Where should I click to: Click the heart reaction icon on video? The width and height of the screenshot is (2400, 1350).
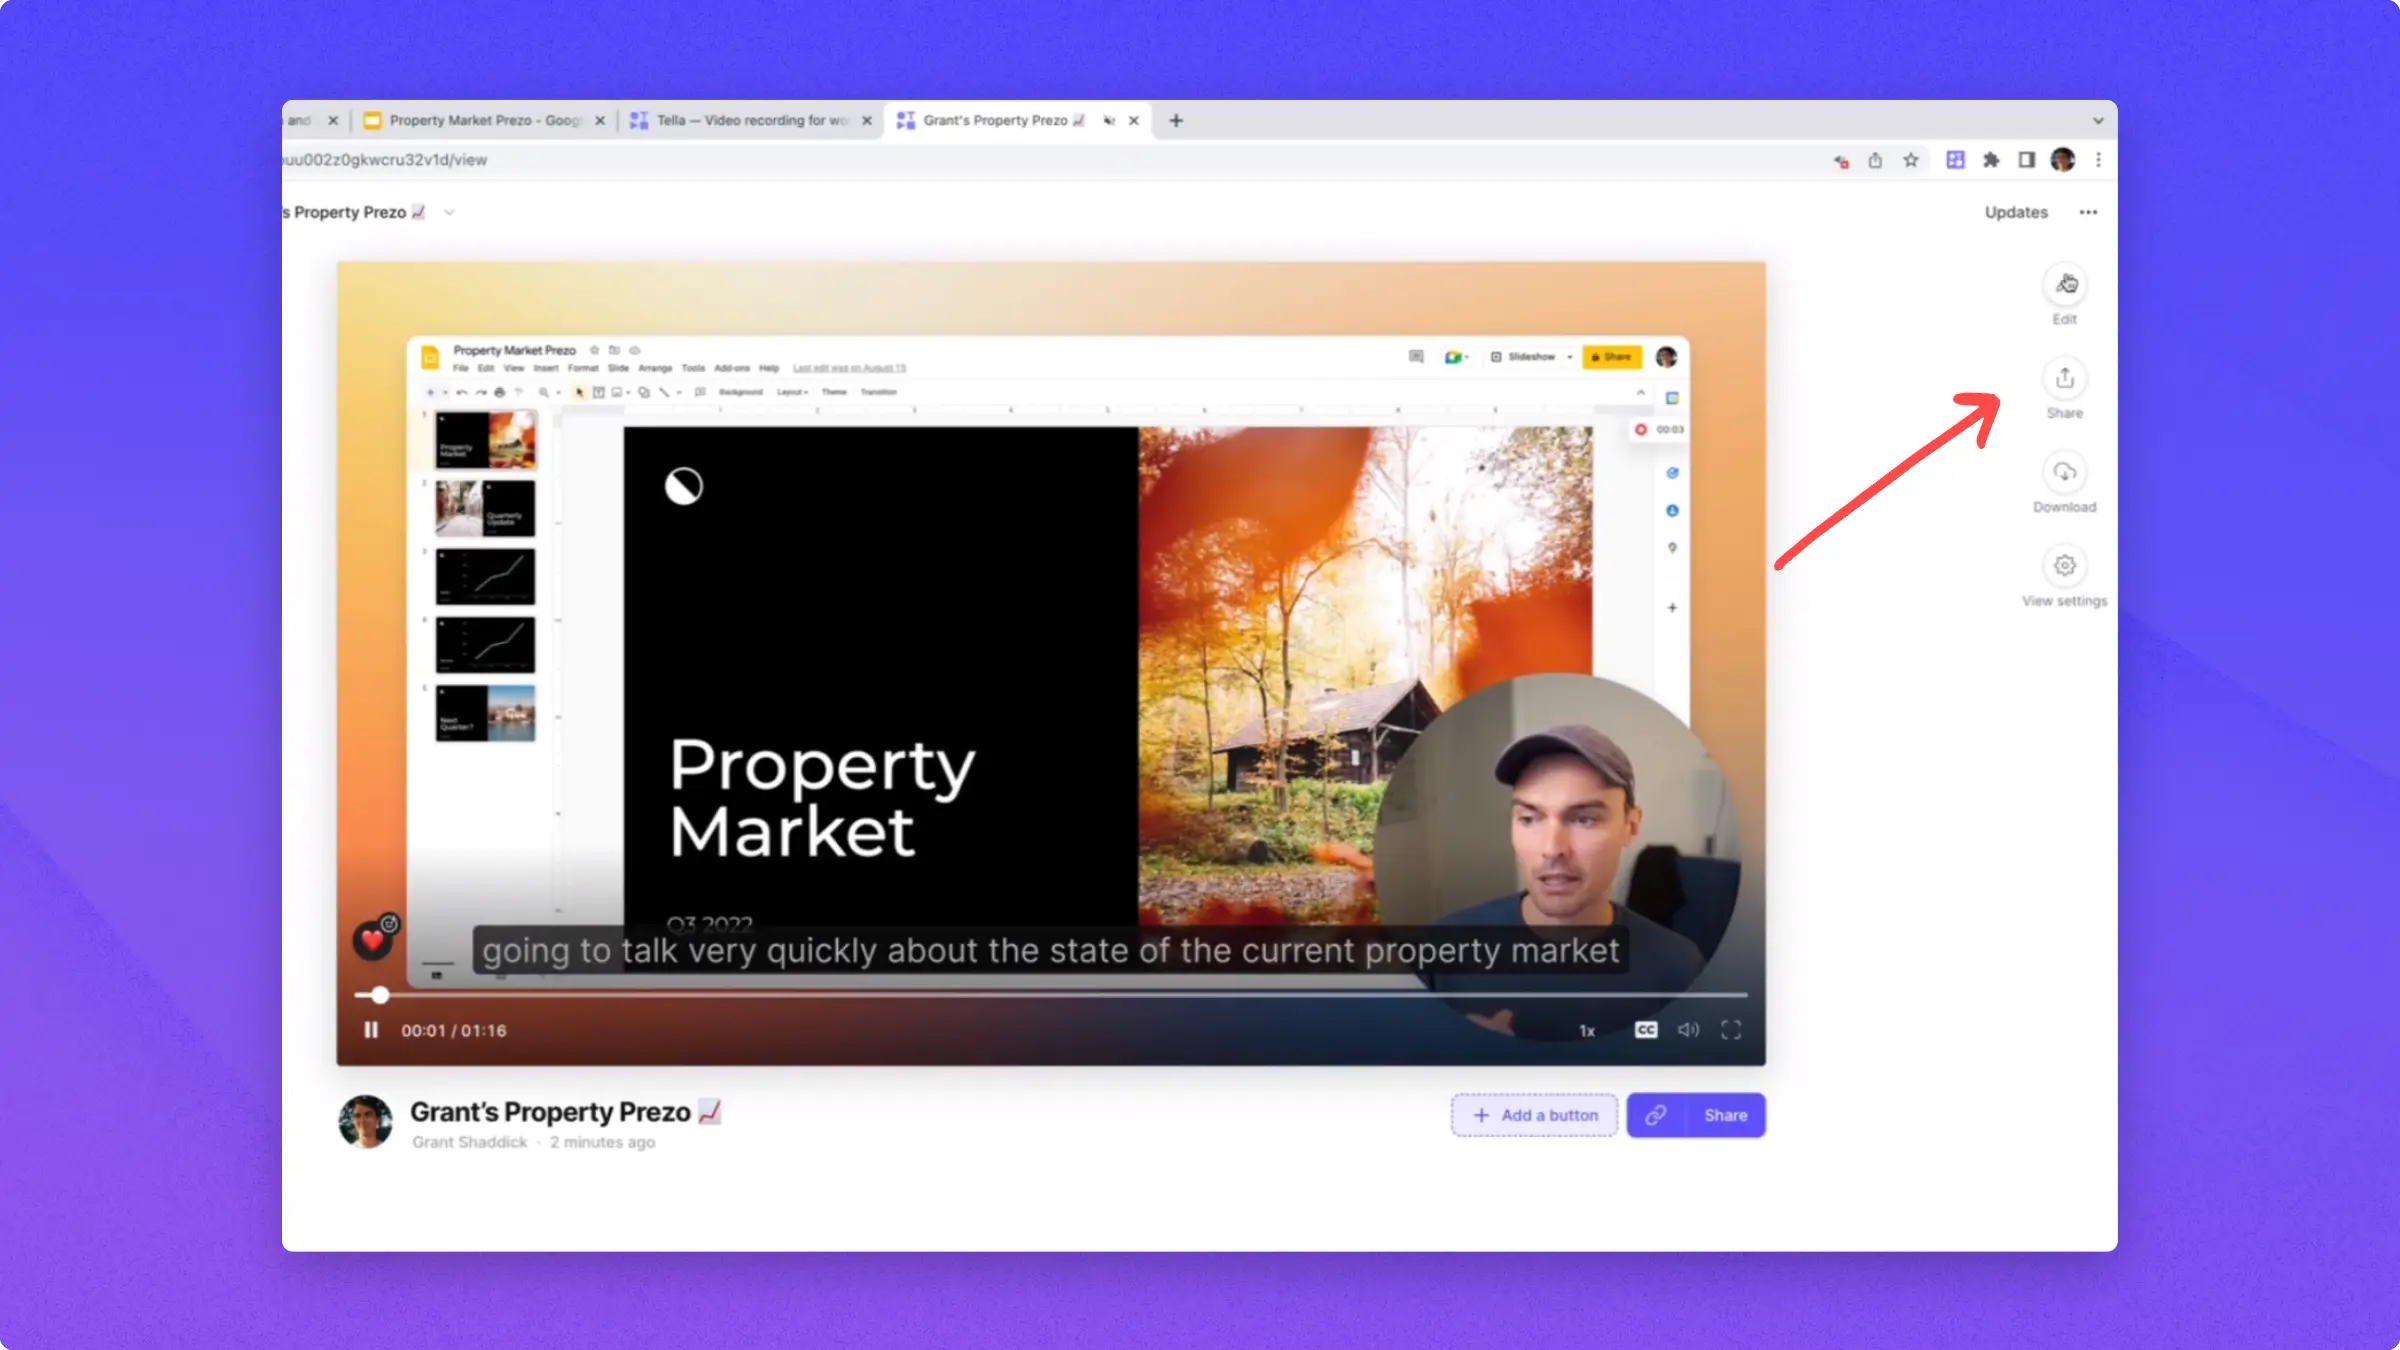pos(373,940)
